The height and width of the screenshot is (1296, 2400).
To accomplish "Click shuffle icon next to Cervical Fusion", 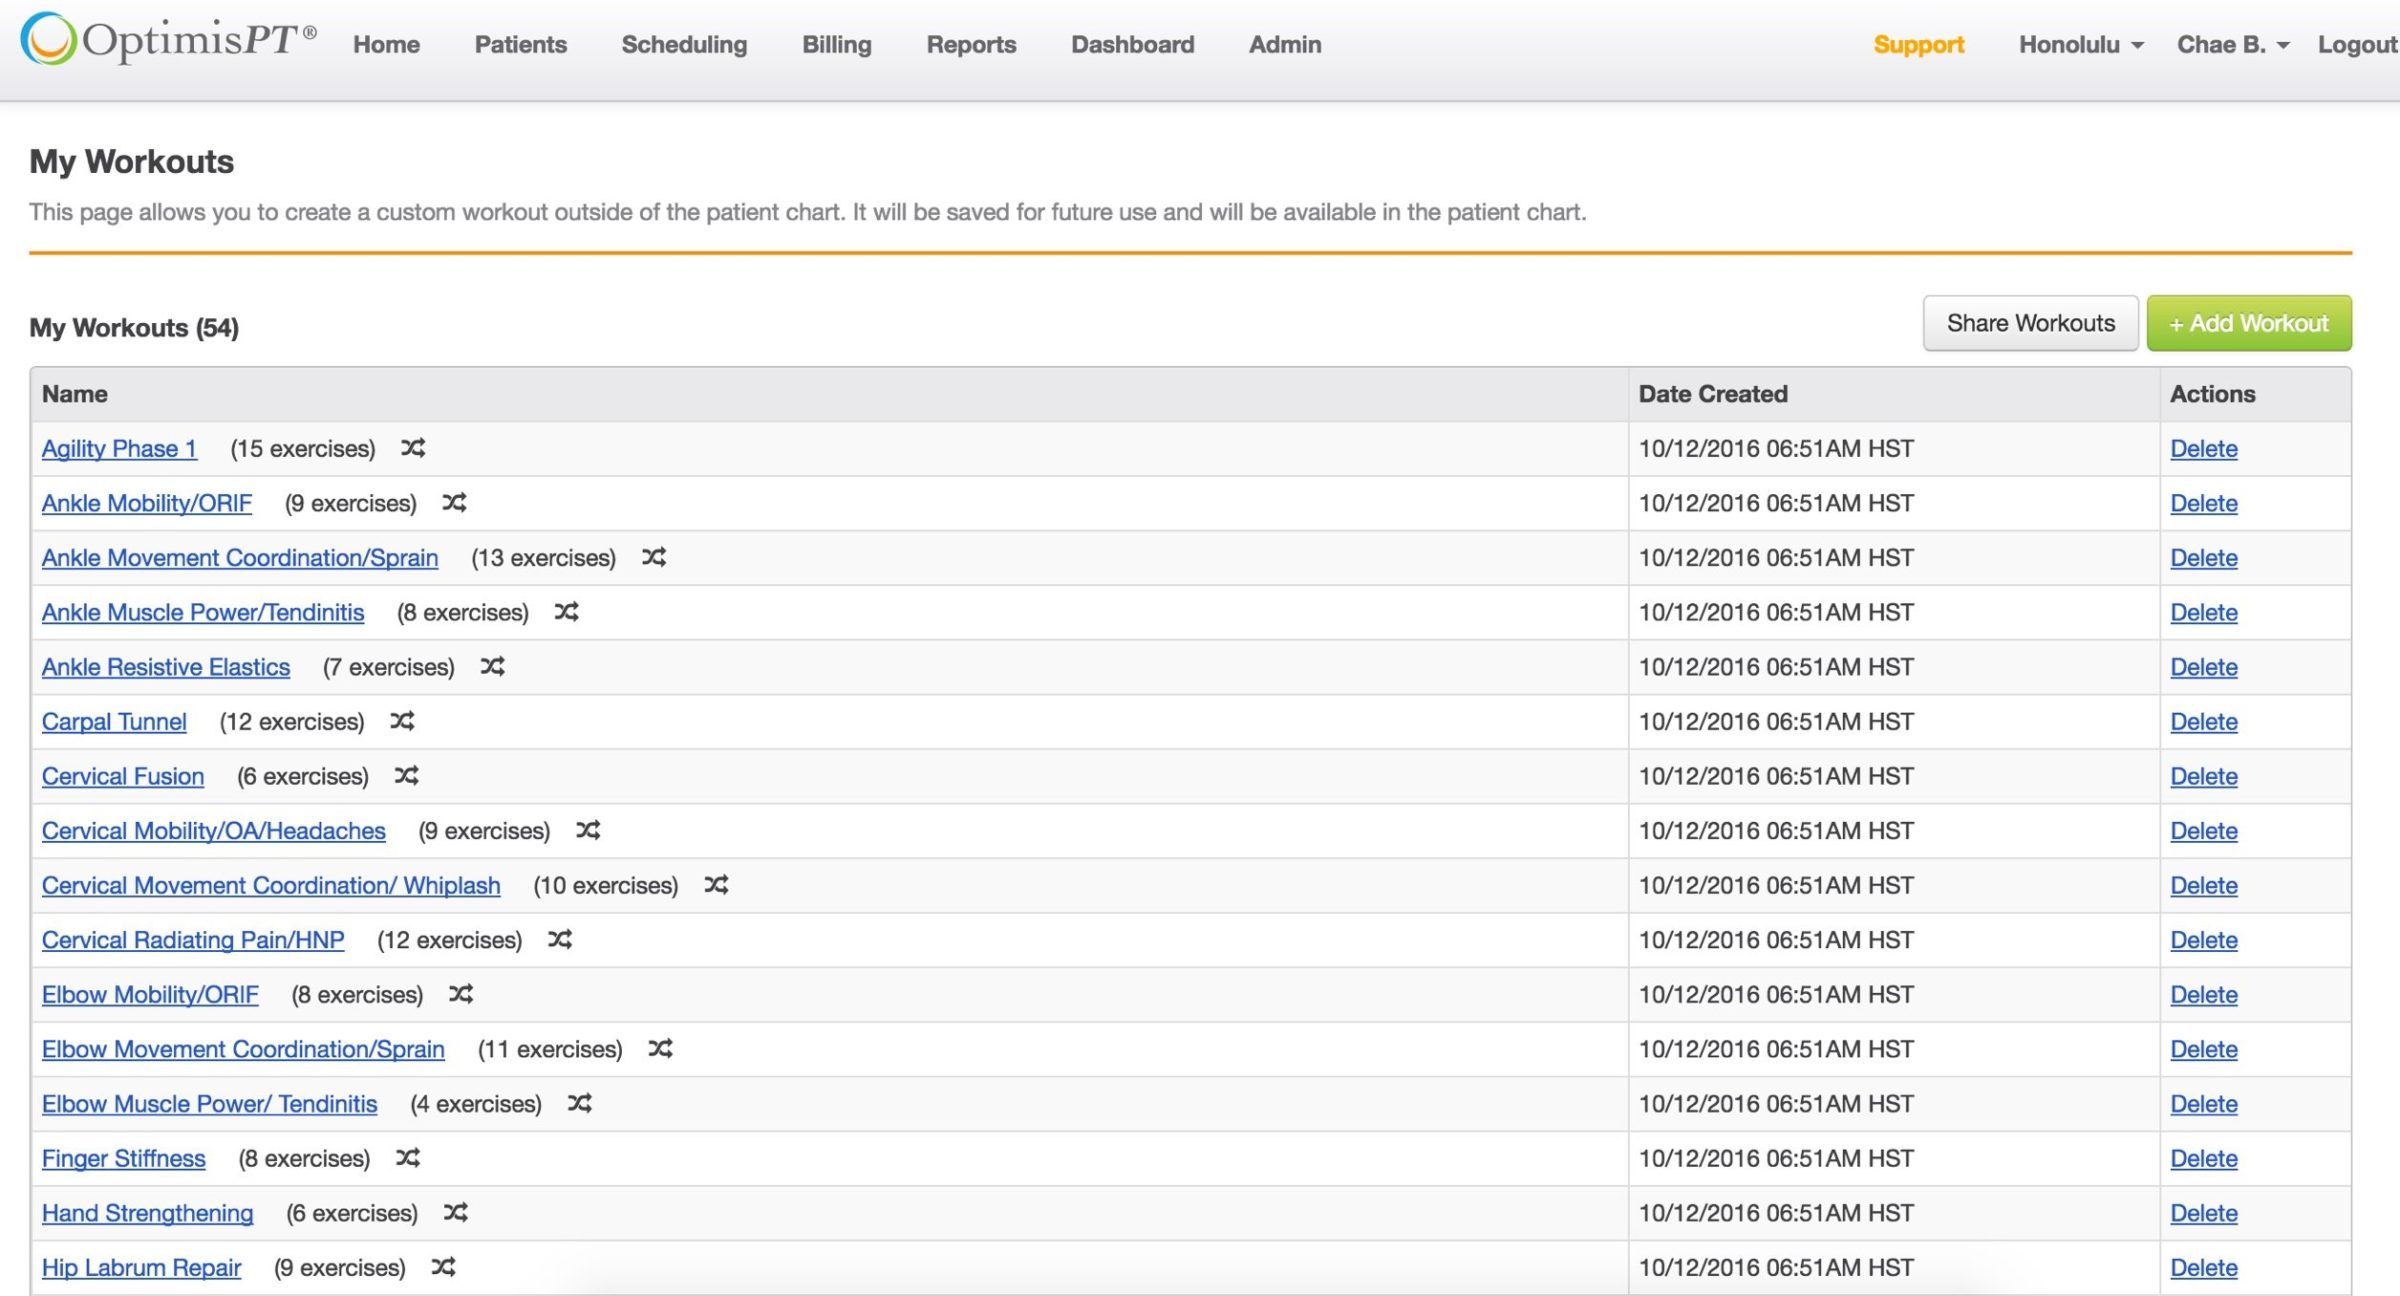I will (x=406, y=775).
